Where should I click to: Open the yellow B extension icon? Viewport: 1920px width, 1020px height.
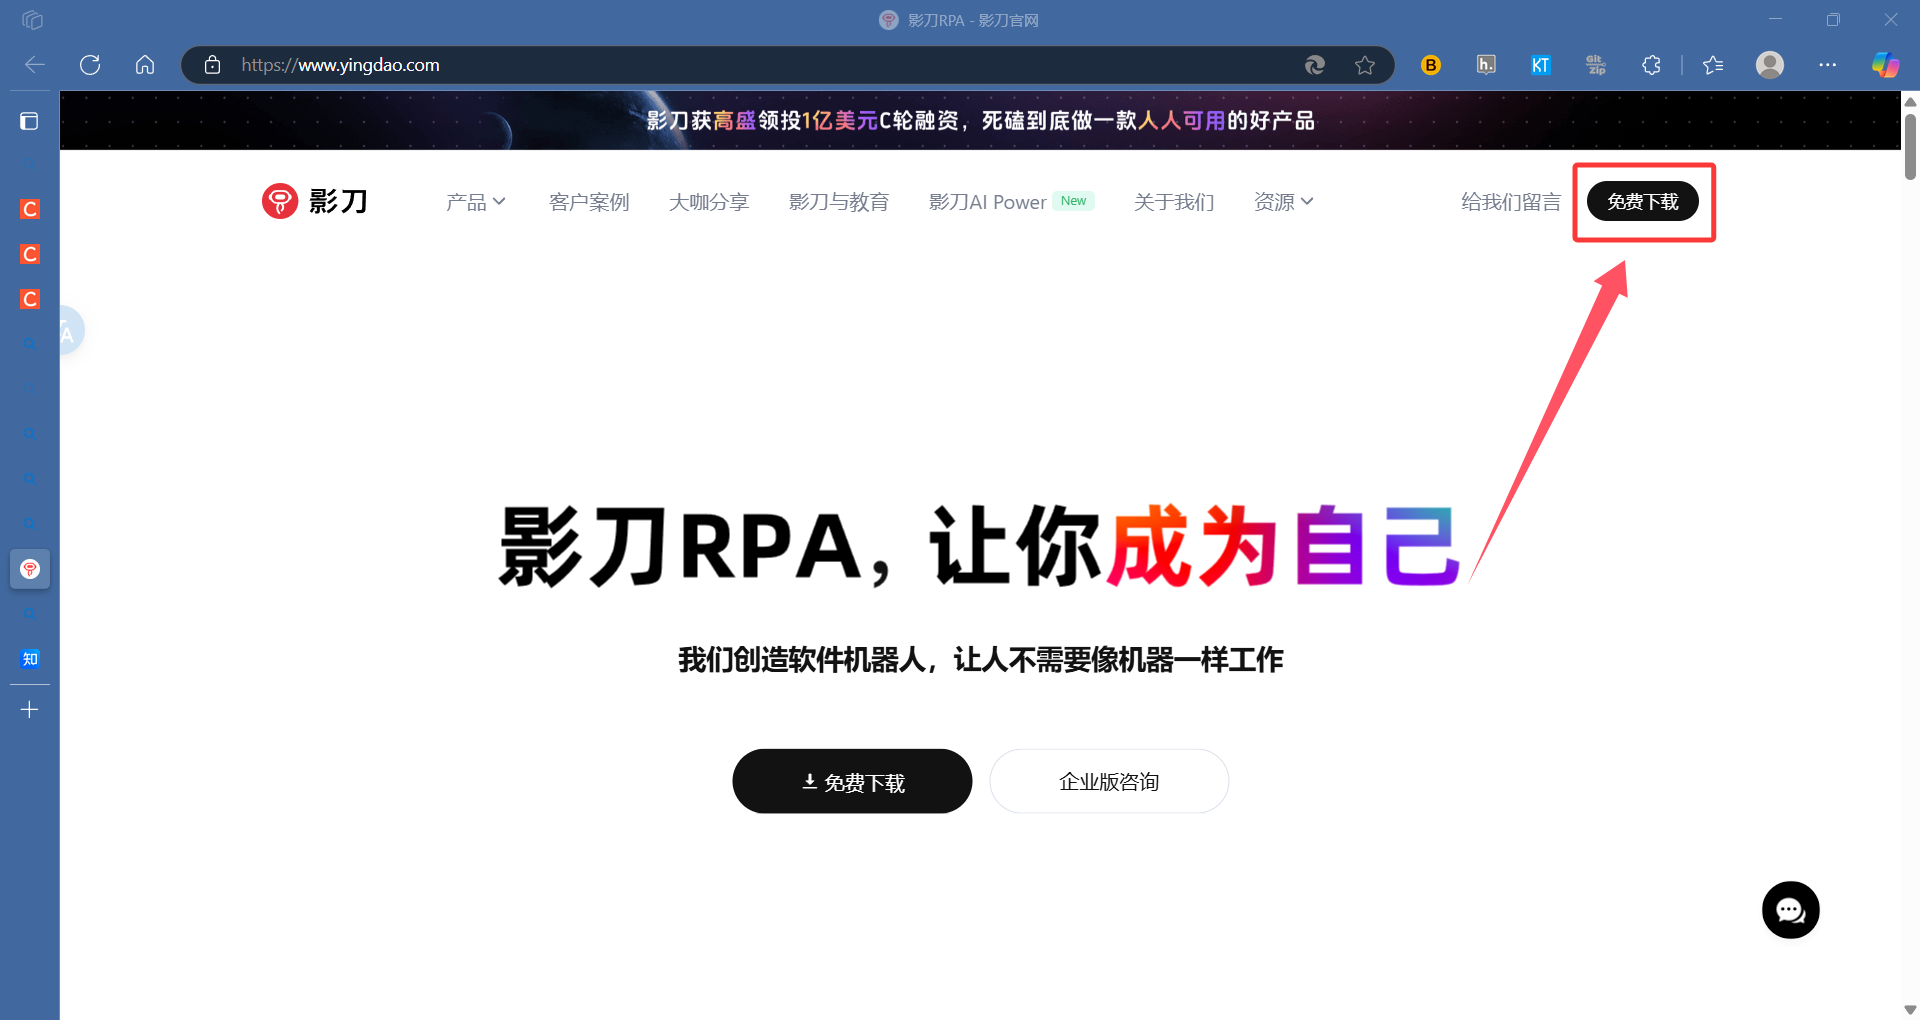pyautogui.click(x=1431, y=65)
